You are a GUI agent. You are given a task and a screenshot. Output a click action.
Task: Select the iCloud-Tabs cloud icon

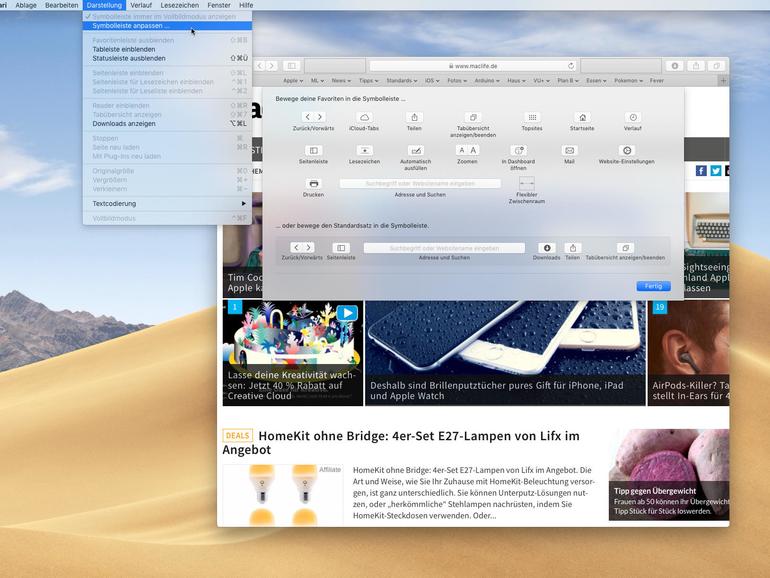coord(364,117)
